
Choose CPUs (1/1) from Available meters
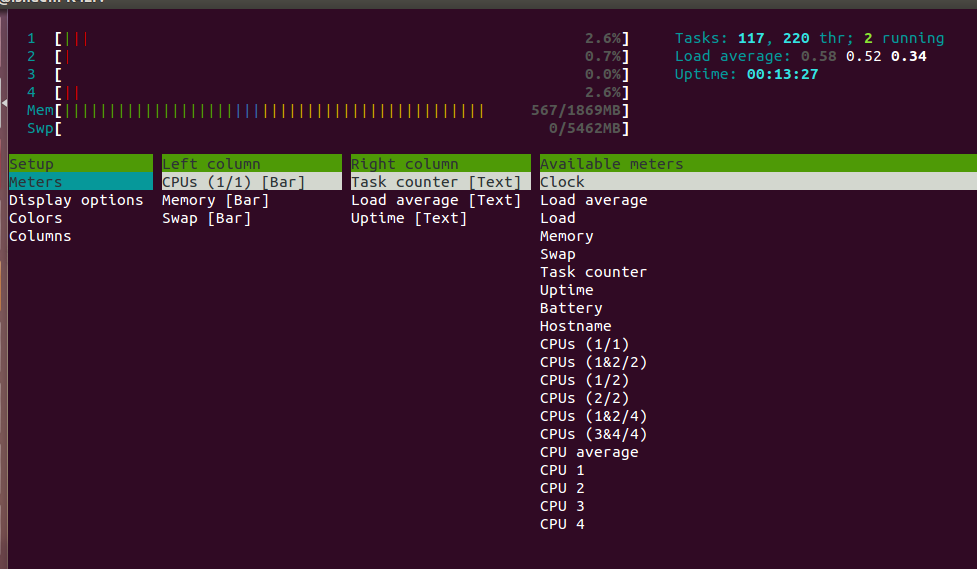tap(584, 344)
